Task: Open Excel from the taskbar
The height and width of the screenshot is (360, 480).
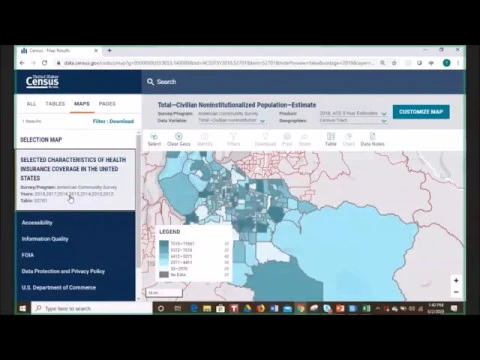Action: [366, 308]
